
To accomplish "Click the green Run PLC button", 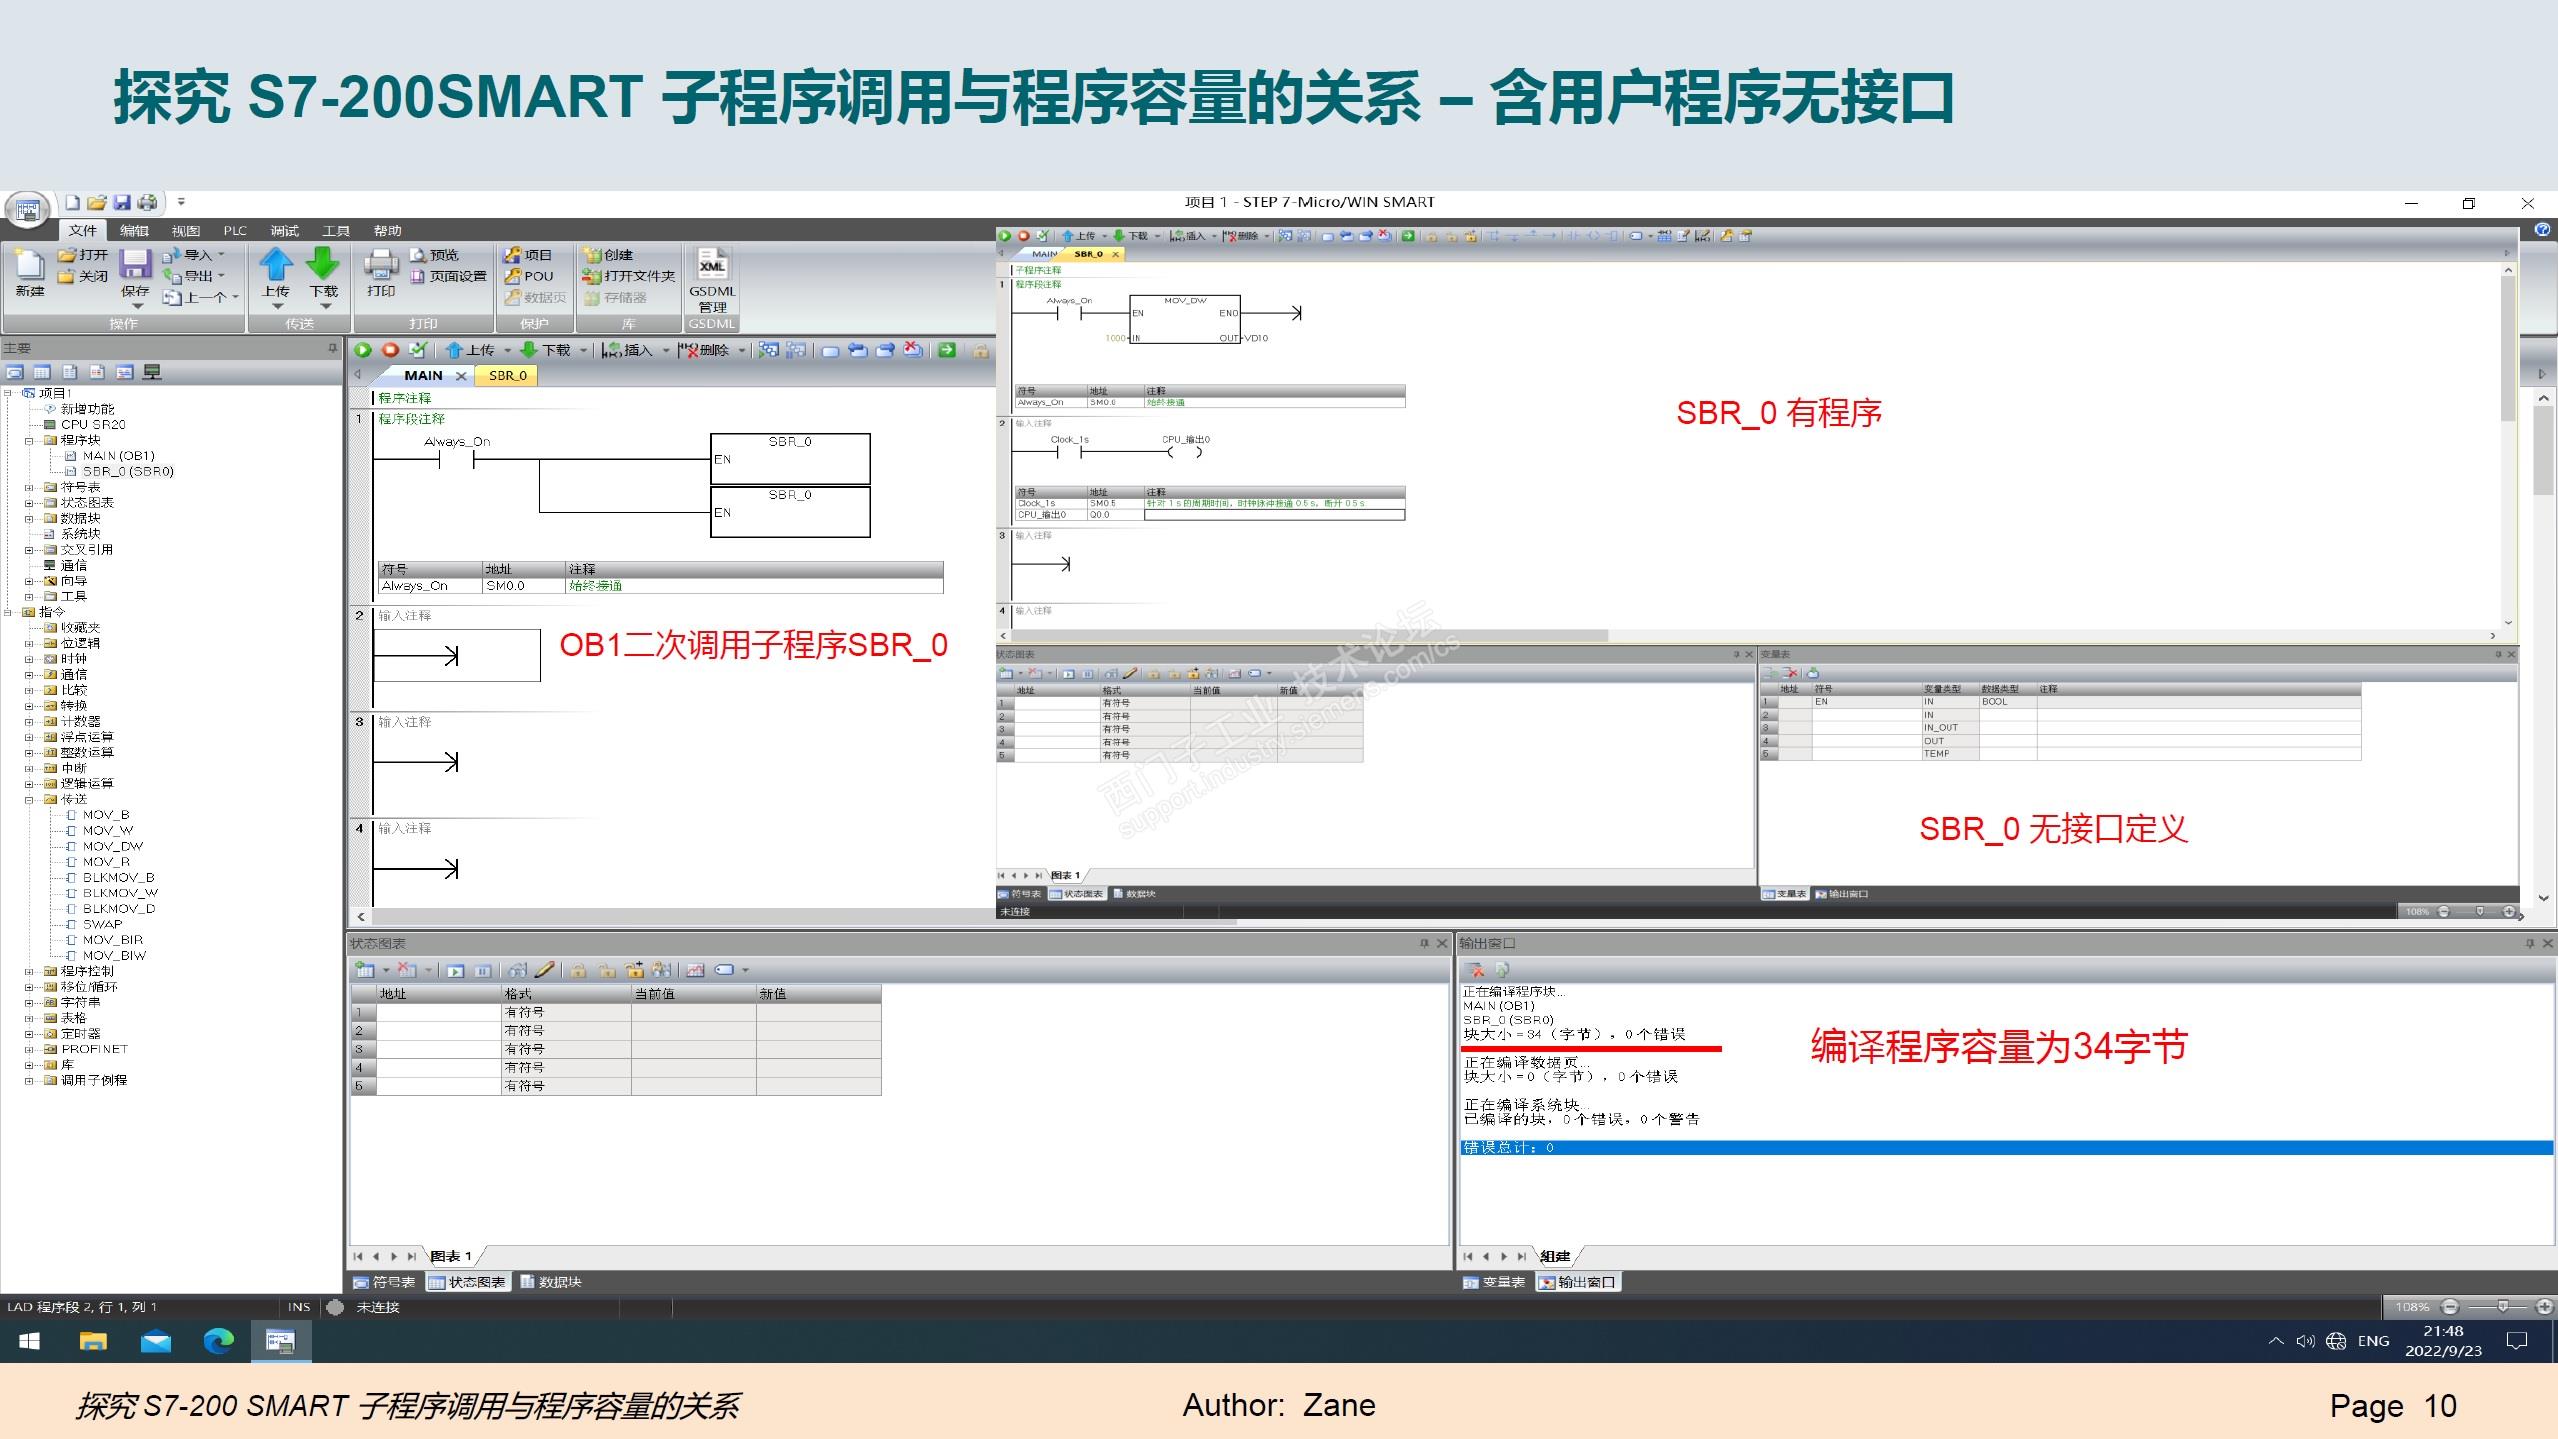I will pyautogui.click(x=363, y=350).
